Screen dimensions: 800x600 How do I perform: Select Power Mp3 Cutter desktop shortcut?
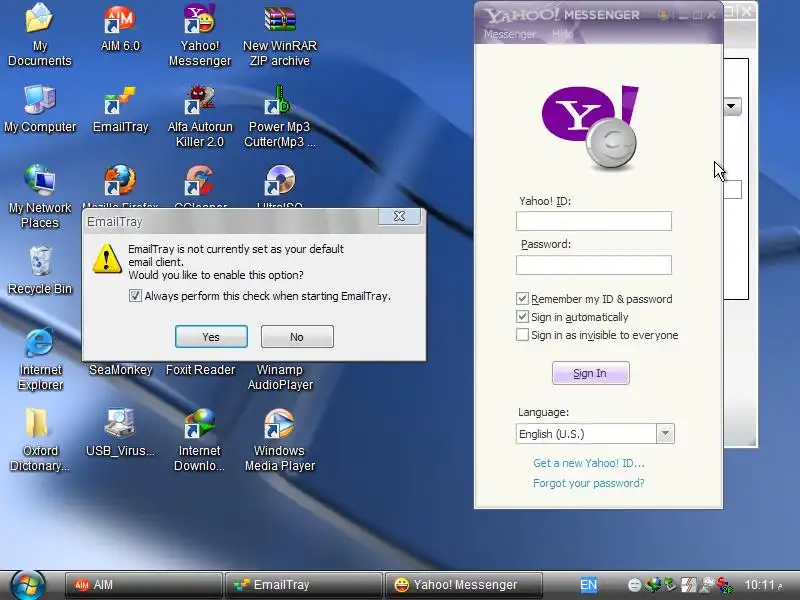point(280,116)
